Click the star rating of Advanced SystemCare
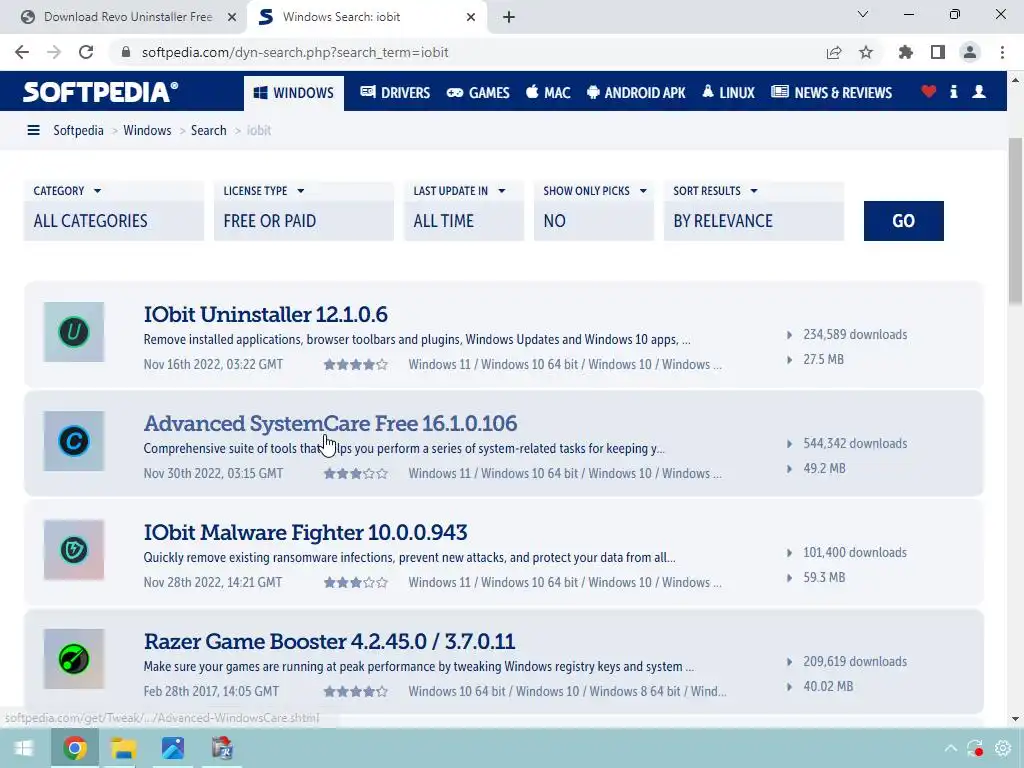Viewport: 1024px width, 768px height. (355, 473)
